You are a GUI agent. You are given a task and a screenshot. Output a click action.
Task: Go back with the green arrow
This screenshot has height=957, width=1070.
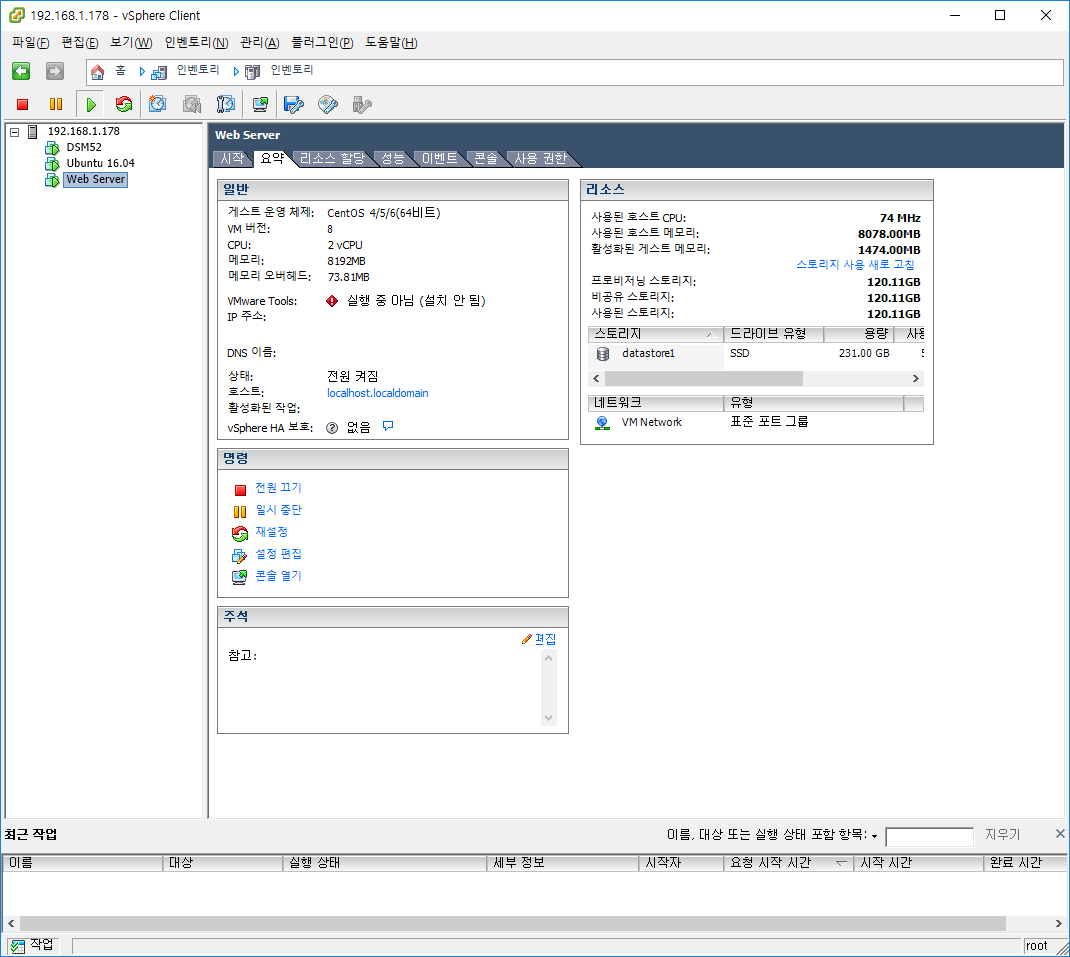21,71
